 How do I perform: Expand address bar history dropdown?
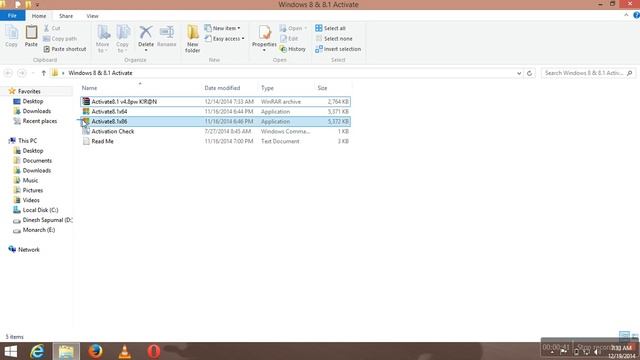click(519, 73)
